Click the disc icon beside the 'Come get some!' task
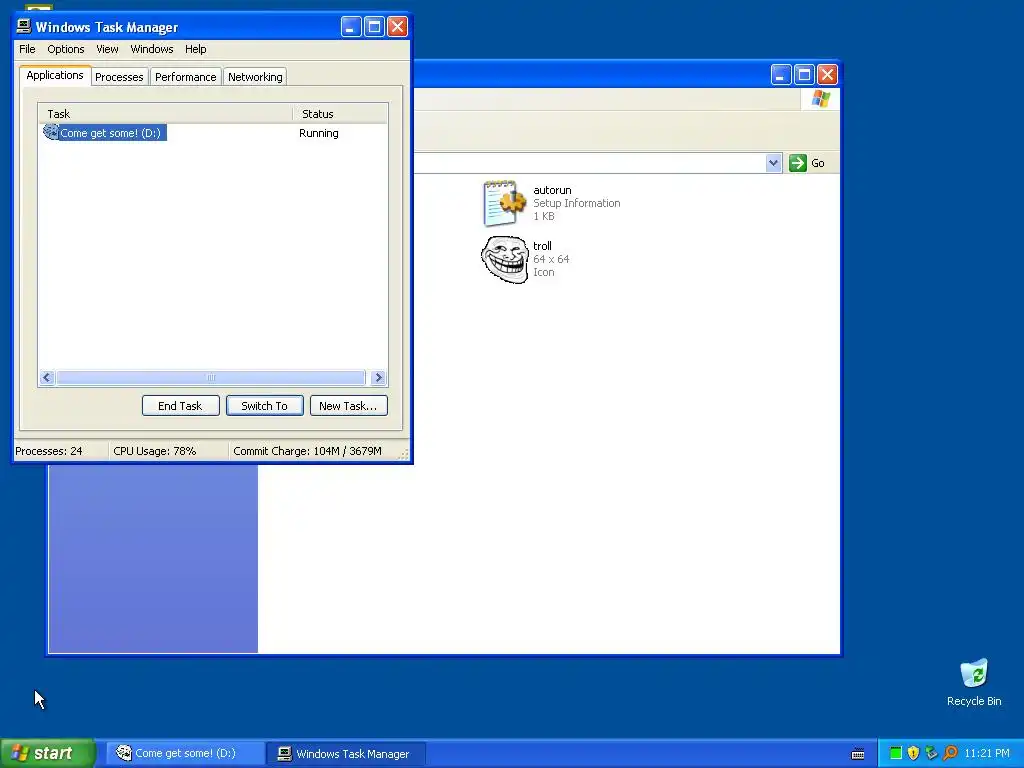1024x768 pixels. pyautogui.click(x=50, y=132)
